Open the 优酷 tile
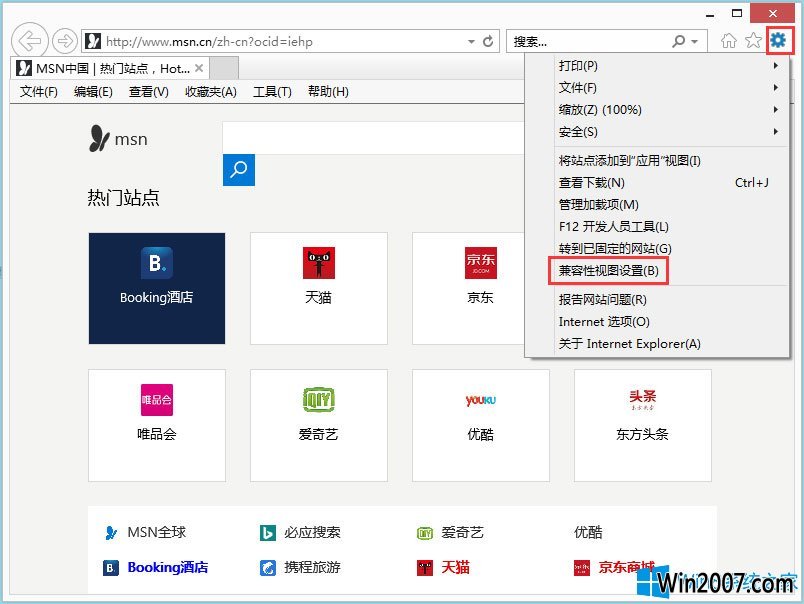 [x=480, y=425]
